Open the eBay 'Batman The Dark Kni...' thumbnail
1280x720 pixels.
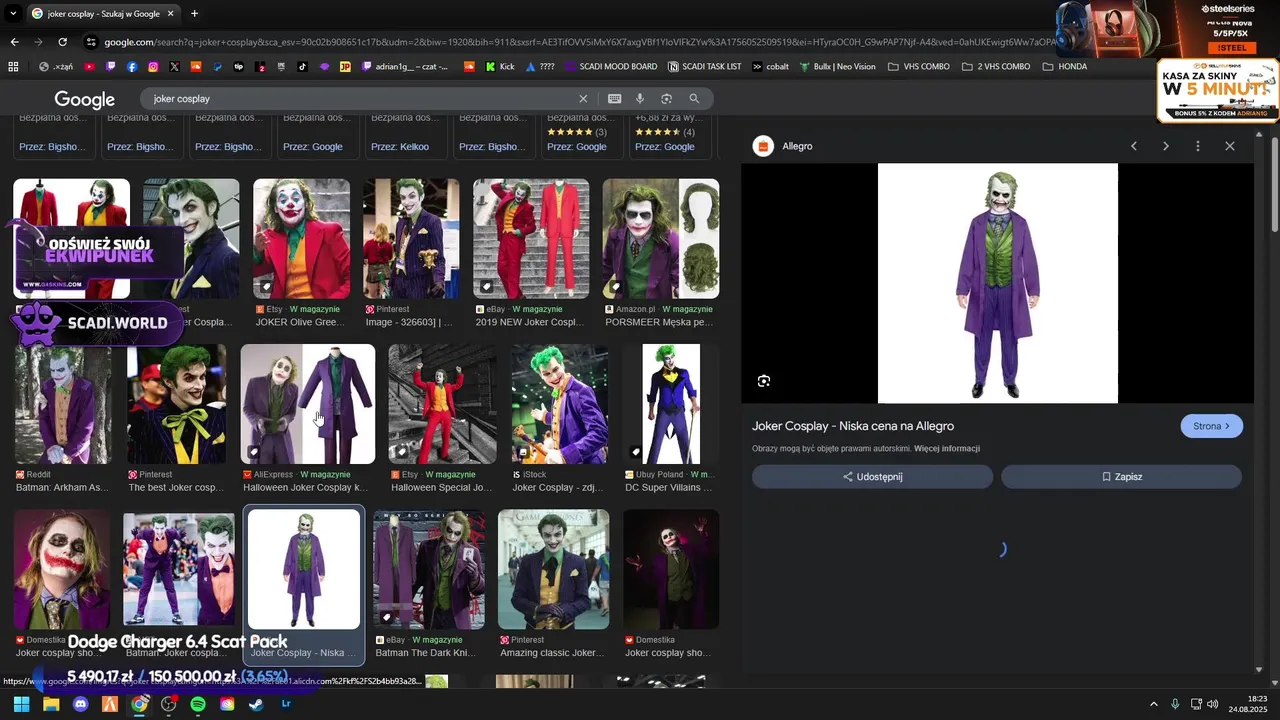(429, 569)
